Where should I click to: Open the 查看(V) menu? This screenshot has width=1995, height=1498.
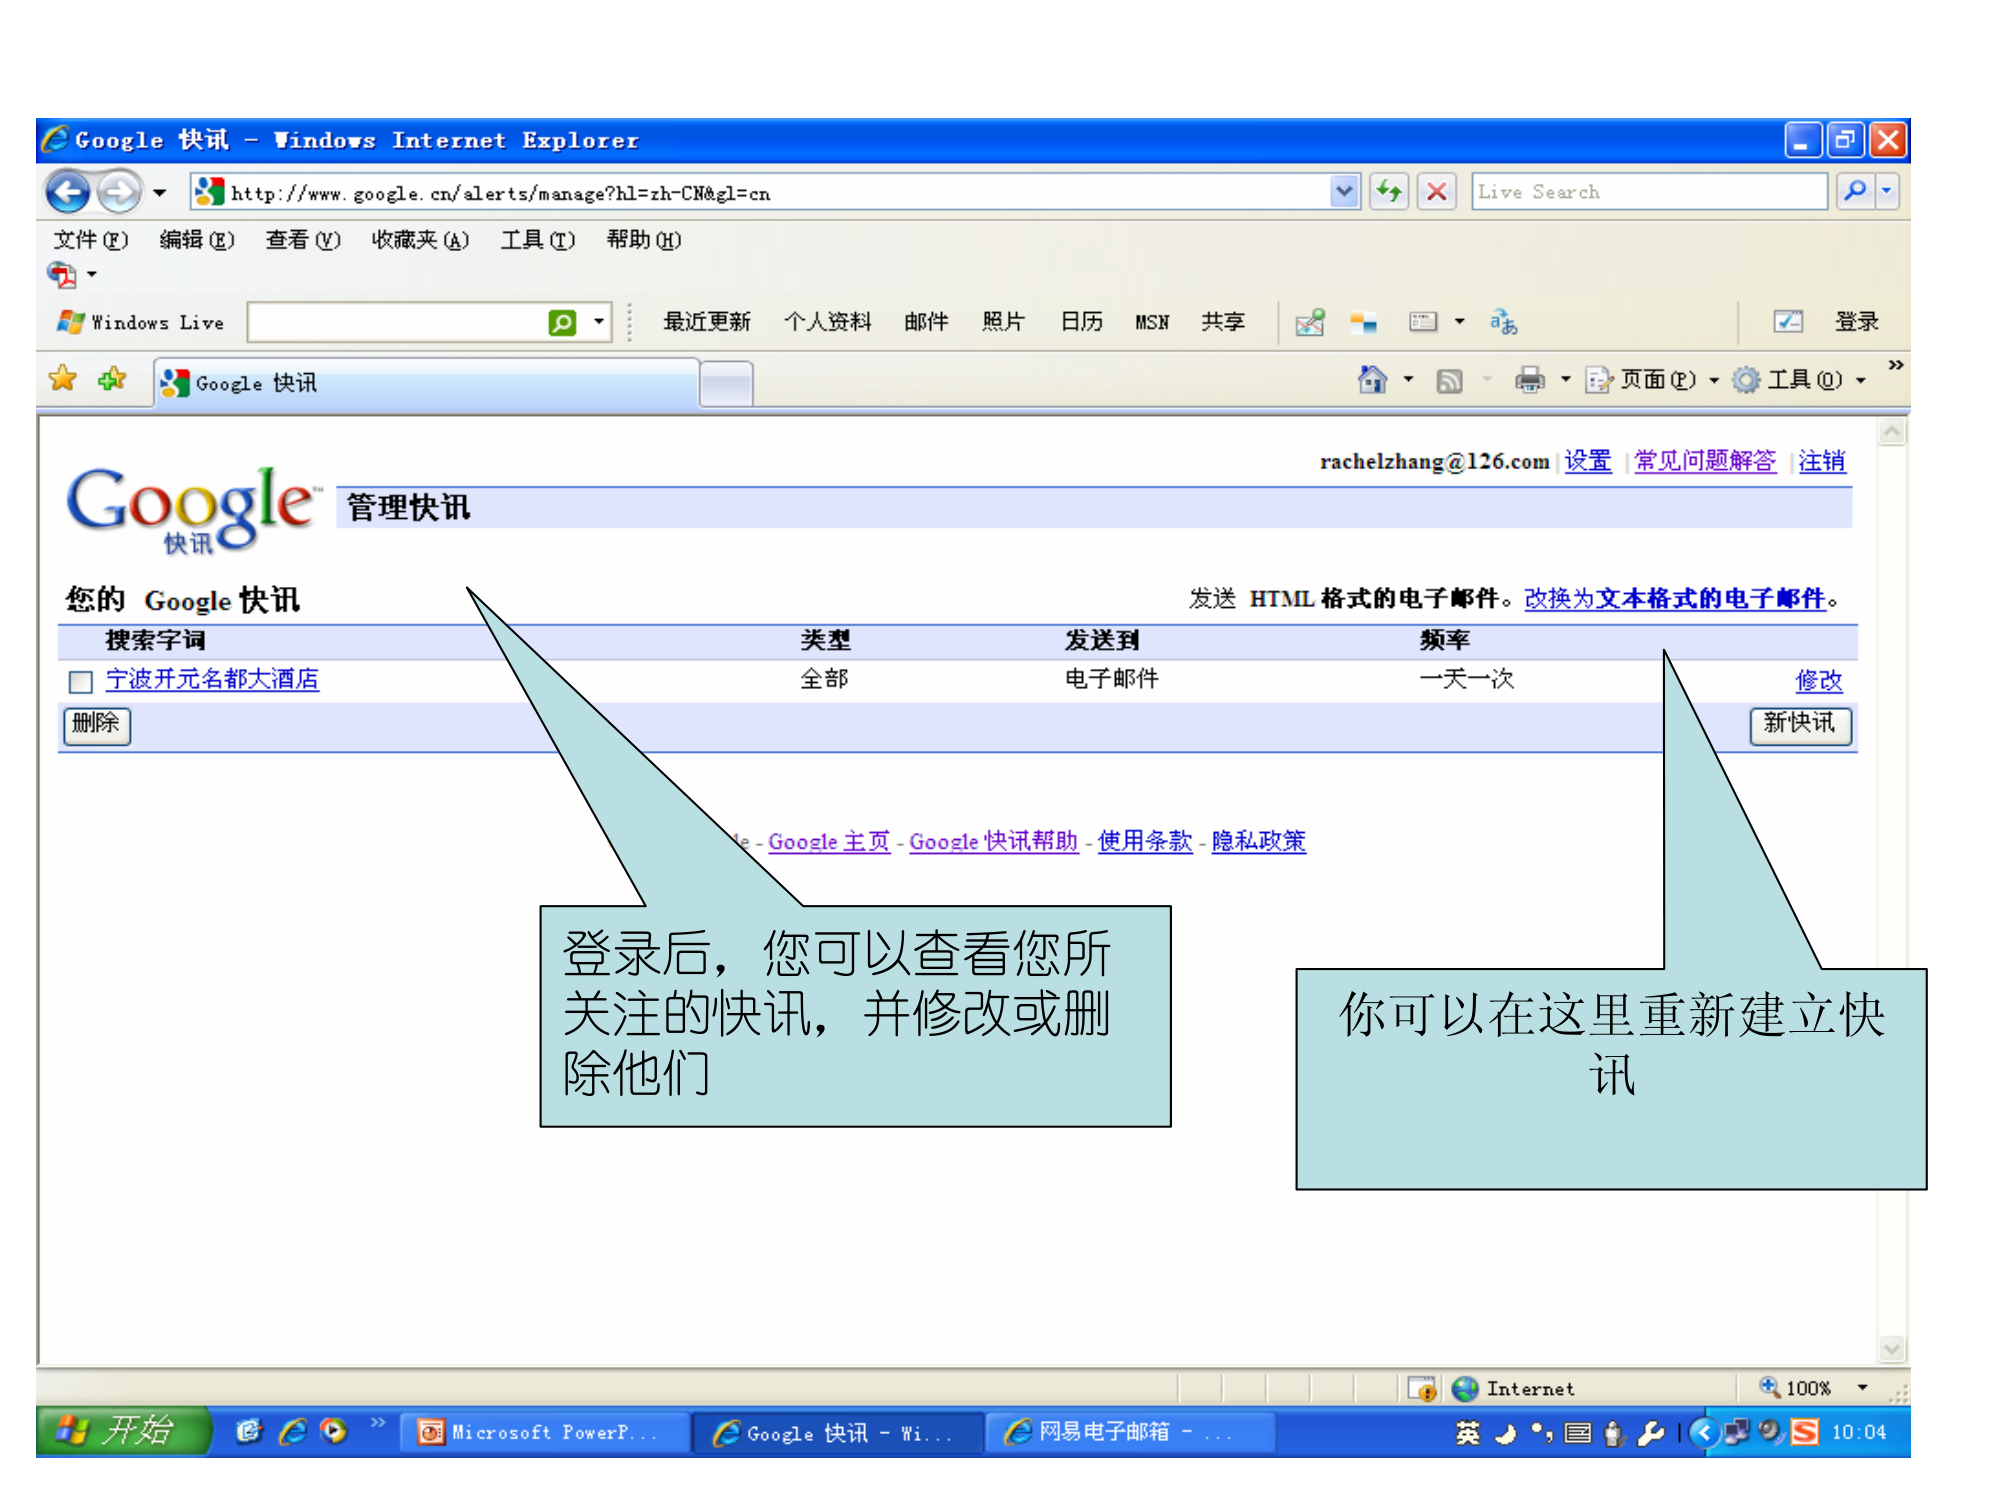point(303,240)
